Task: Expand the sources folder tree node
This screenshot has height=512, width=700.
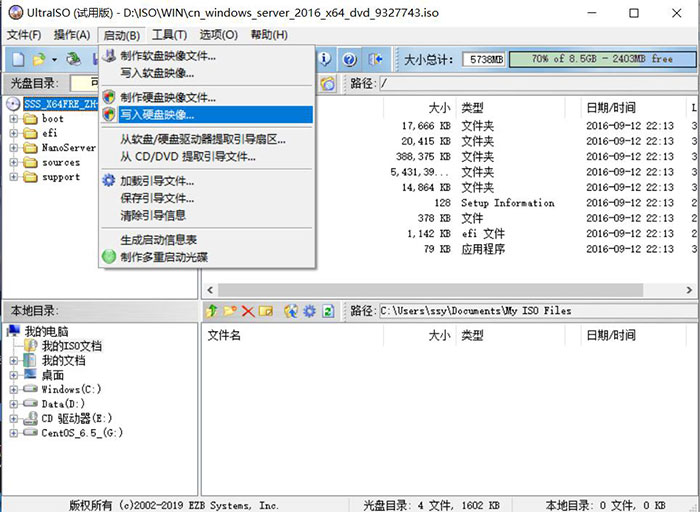Action: point(13,162)
